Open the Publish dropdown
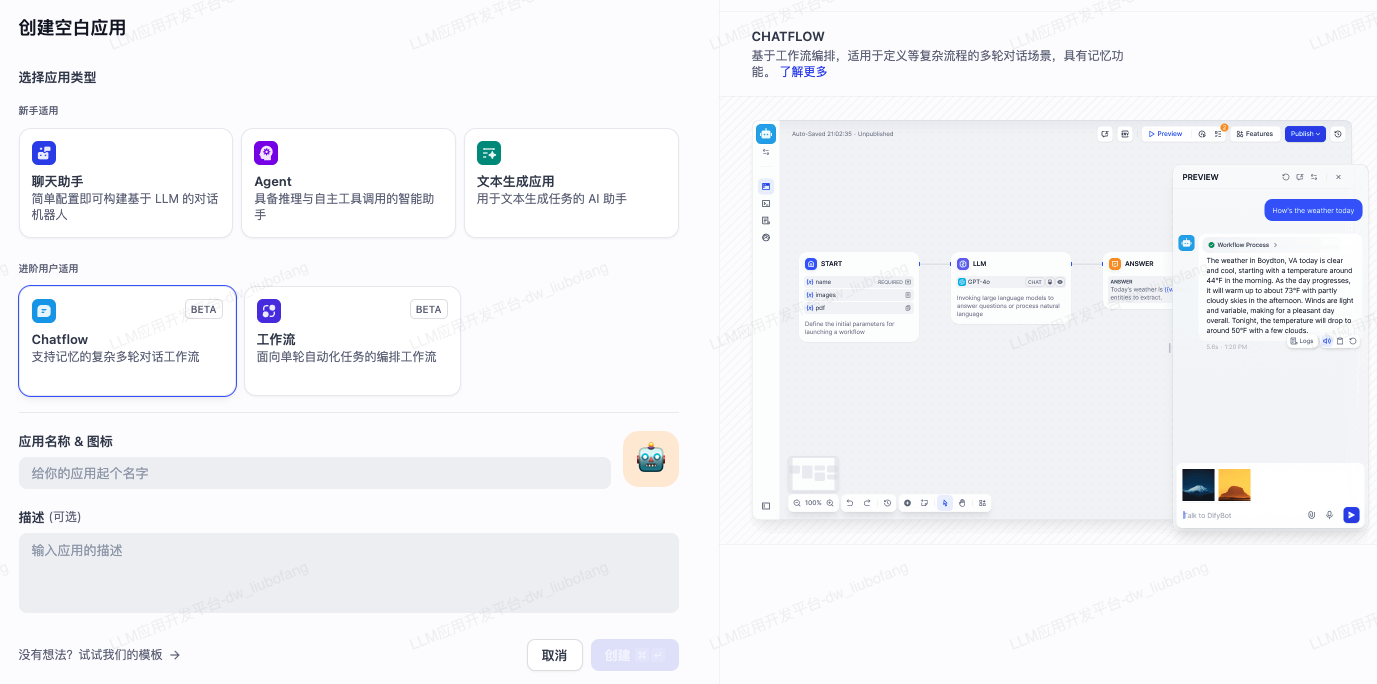 tap(1304, 133)
